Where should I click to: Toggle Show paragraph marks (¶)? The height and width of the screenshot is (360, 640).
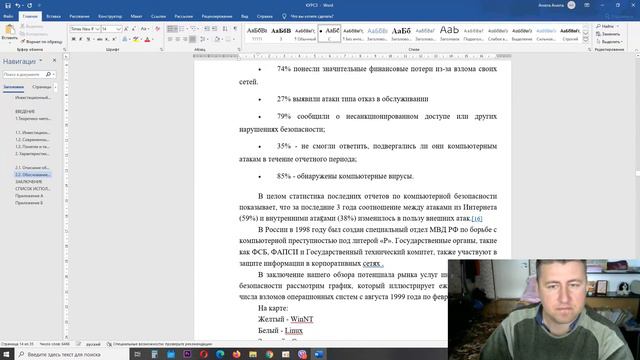pyautogui.click(x=235, y=29)
